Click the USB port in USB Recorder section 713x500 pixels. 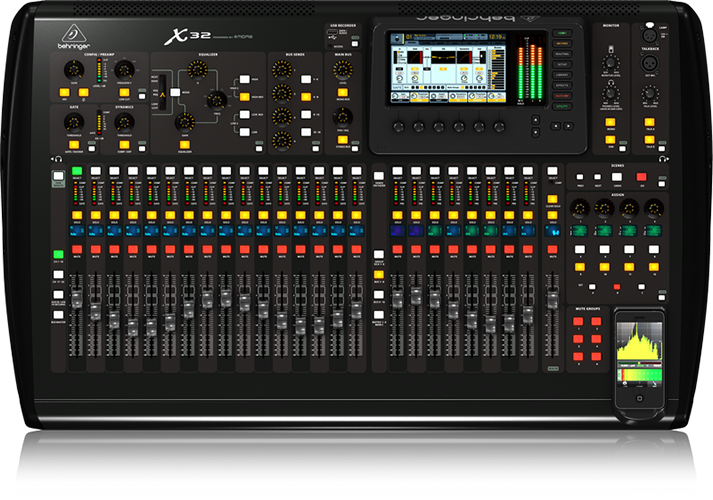pos(332,32)
